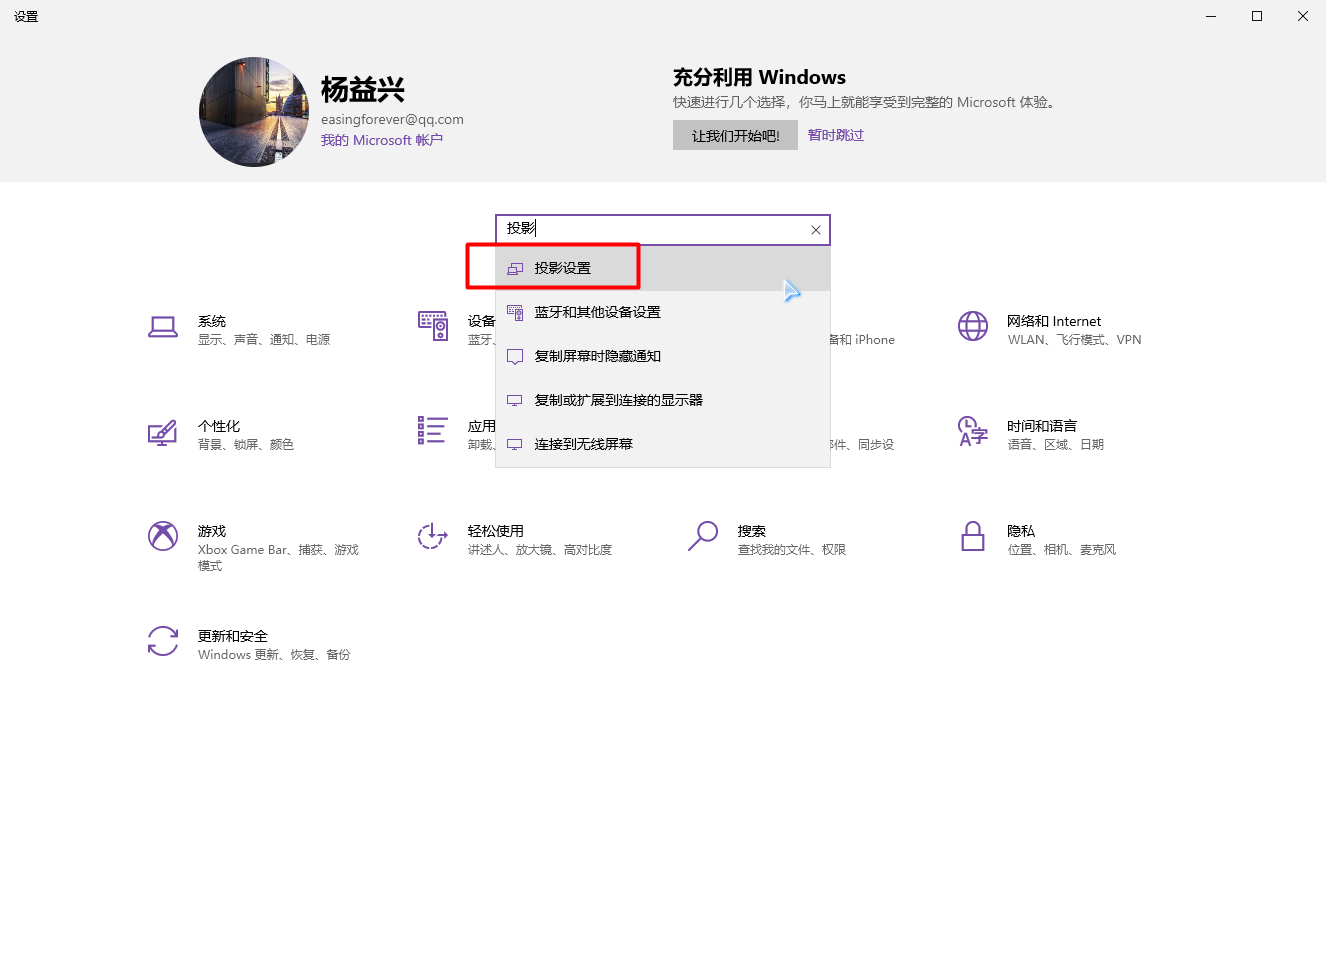Screen dimensions: 1326x953
Task: Open the 隐私 category label
Action: (1021, 531)
